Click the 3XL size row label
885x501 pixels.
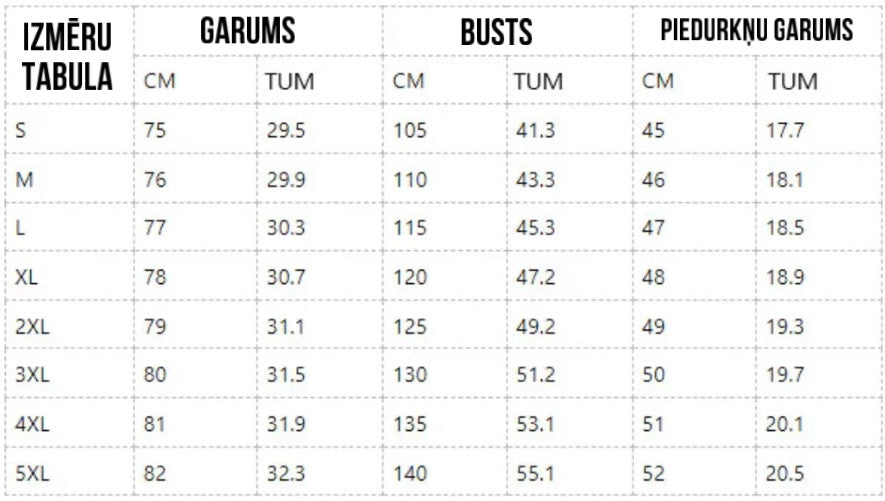tap(32, 375)
